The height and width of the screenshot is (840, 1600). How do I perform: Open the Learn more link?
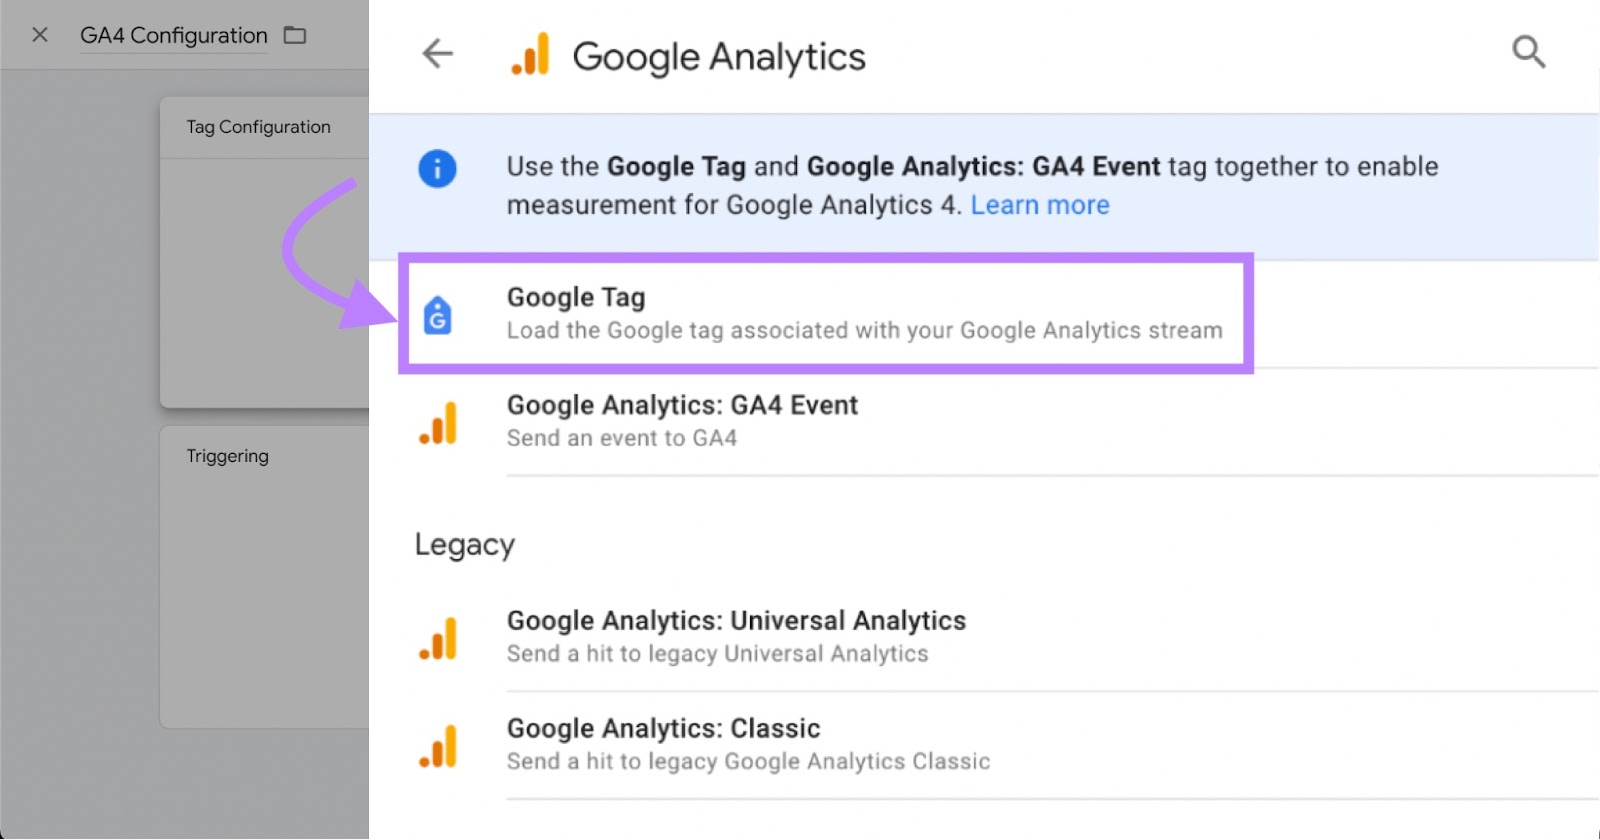(x=1038, y=205)
